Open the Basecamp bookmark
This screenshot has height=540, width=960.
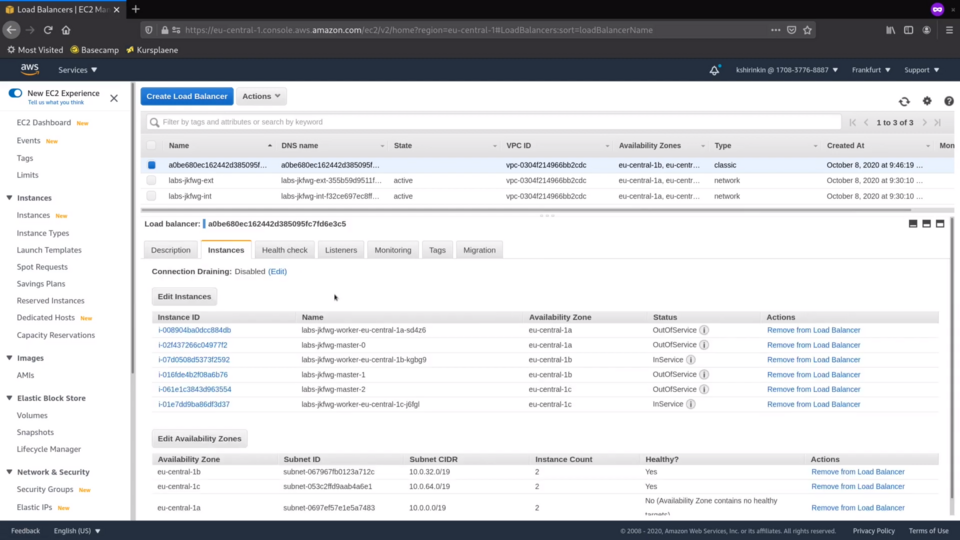pos(94,50)
